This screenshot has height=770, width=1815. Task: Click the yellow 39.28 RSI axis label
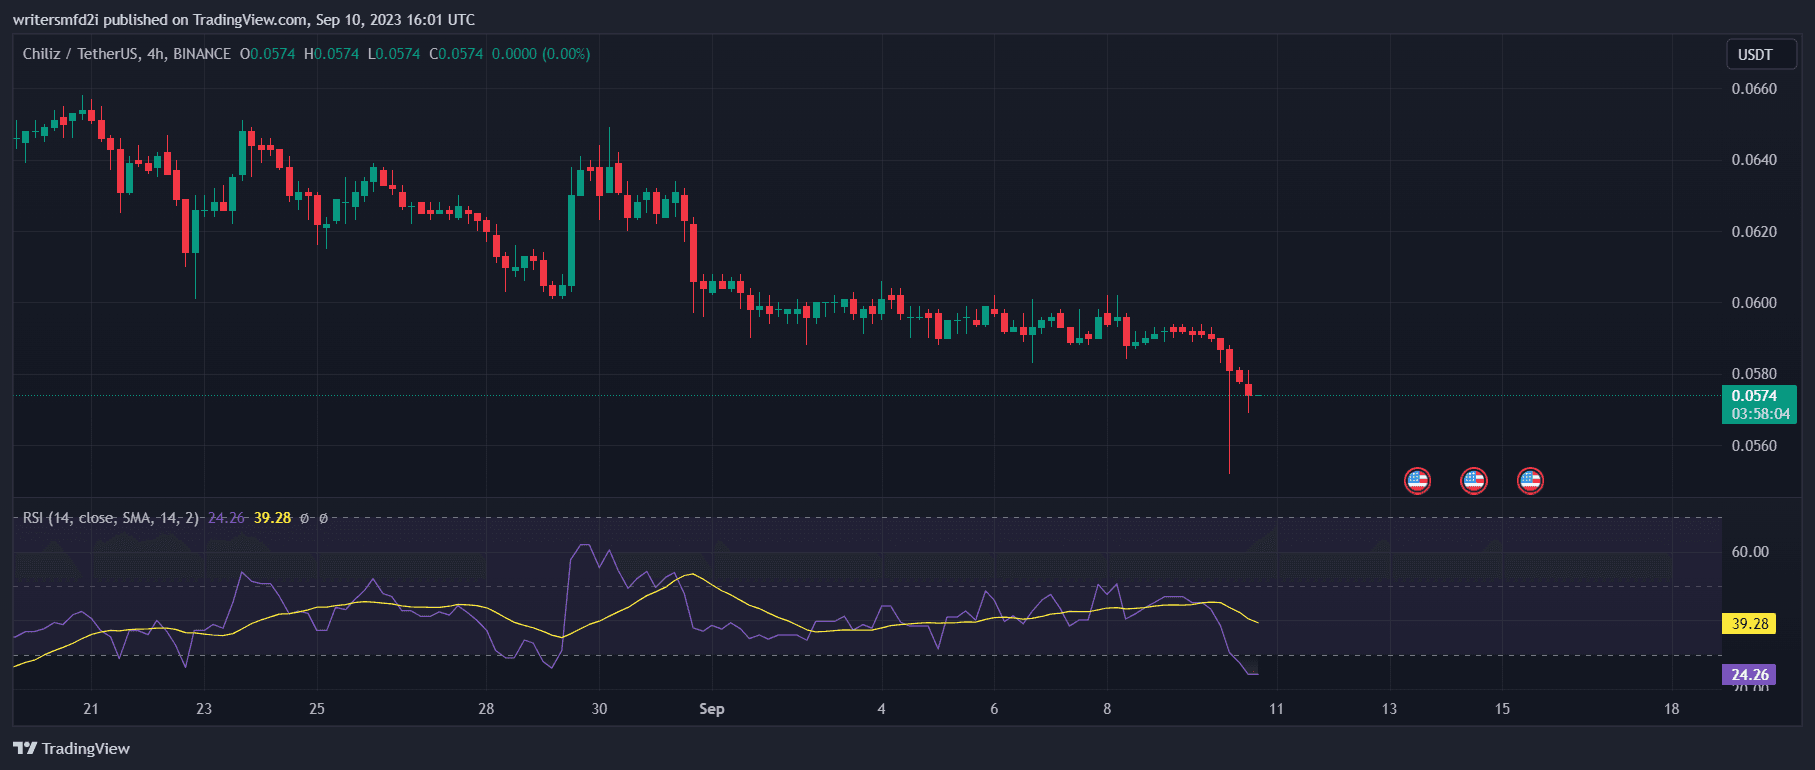(x=1749, y=623)
